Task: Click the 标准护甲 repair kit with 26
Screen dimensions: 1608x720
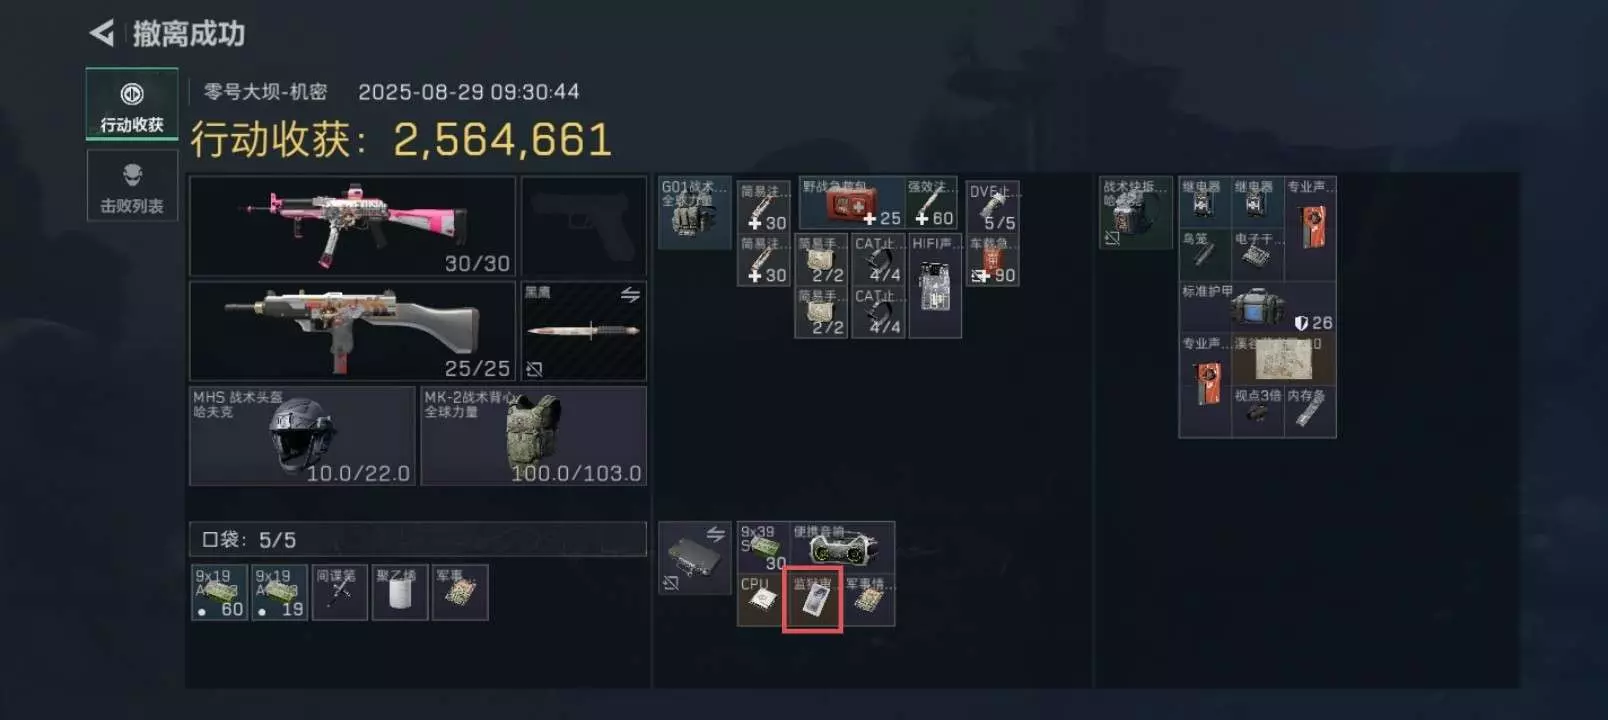Action: [x=1257, y=308]
